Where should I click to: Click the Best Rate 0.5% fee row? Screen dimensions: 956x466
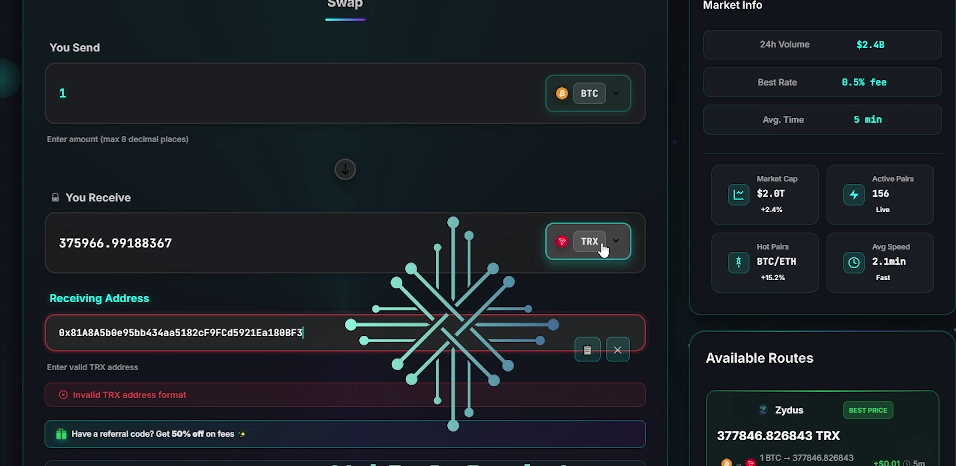click(822, 82)
